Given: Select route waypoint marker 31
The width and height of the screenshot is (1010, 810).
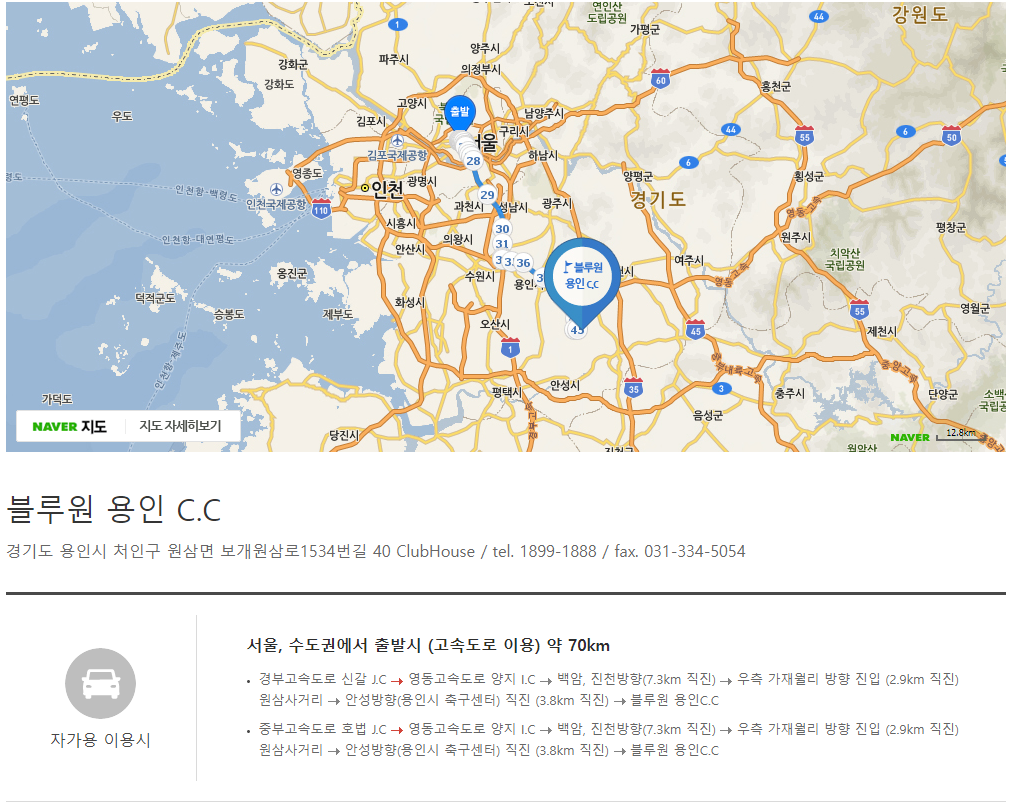Looking at the screenshot, I should [x=502, y=243].
